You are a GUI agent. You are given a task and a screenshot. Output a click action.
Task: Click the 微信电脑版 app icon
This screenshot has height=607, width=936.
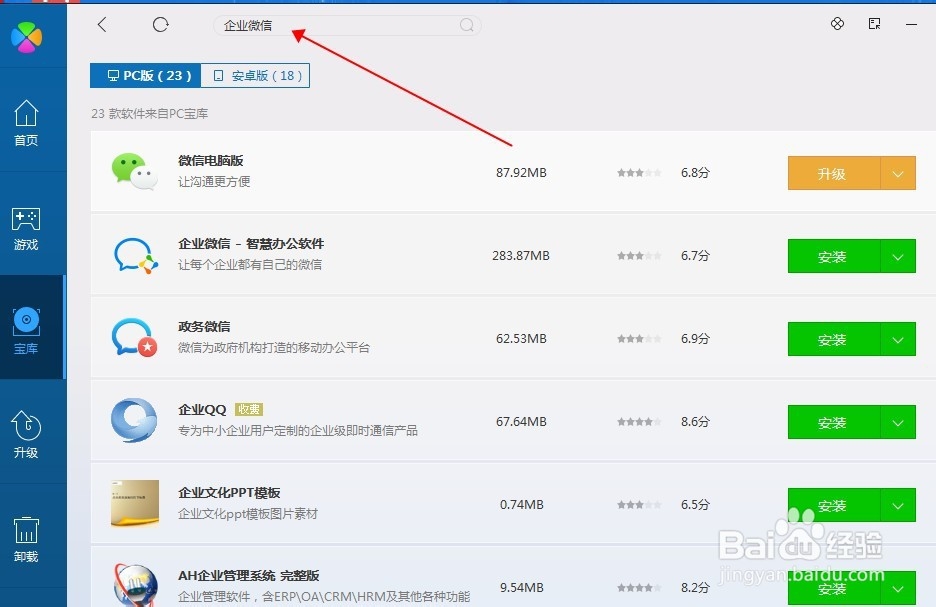134,172
